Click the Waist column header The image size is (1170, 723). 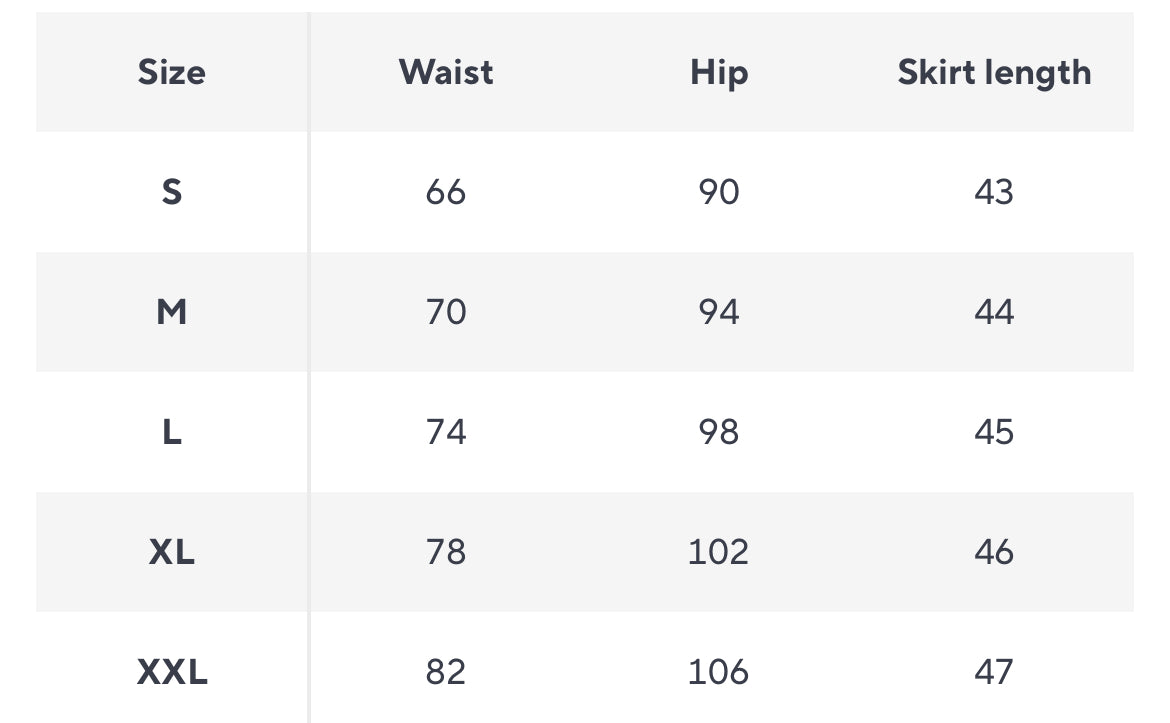[446, 72]
